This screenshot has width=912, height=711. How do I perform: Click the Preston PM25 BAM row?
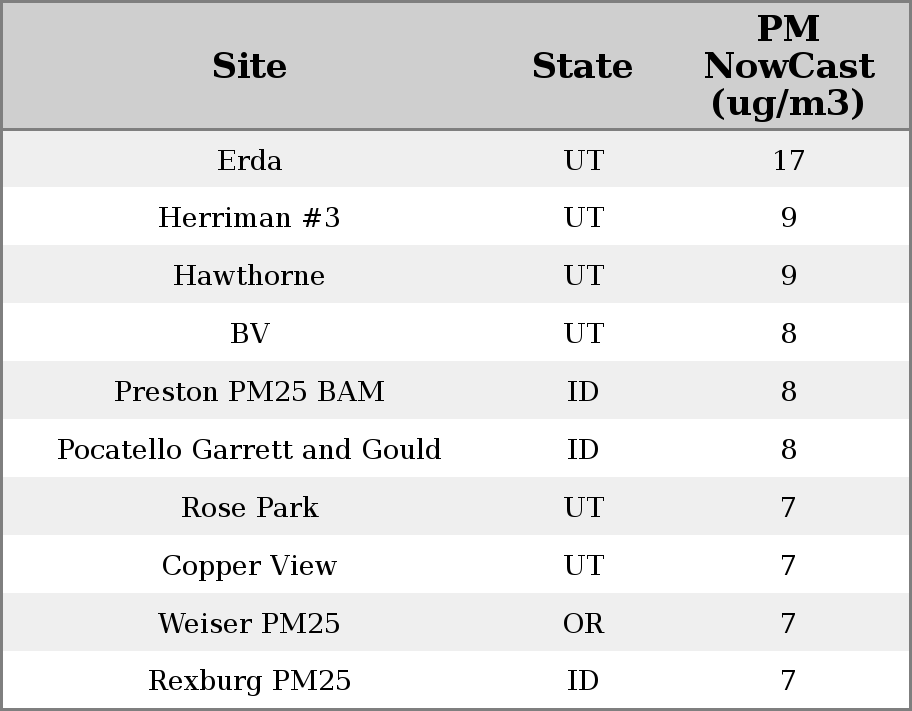249,392
